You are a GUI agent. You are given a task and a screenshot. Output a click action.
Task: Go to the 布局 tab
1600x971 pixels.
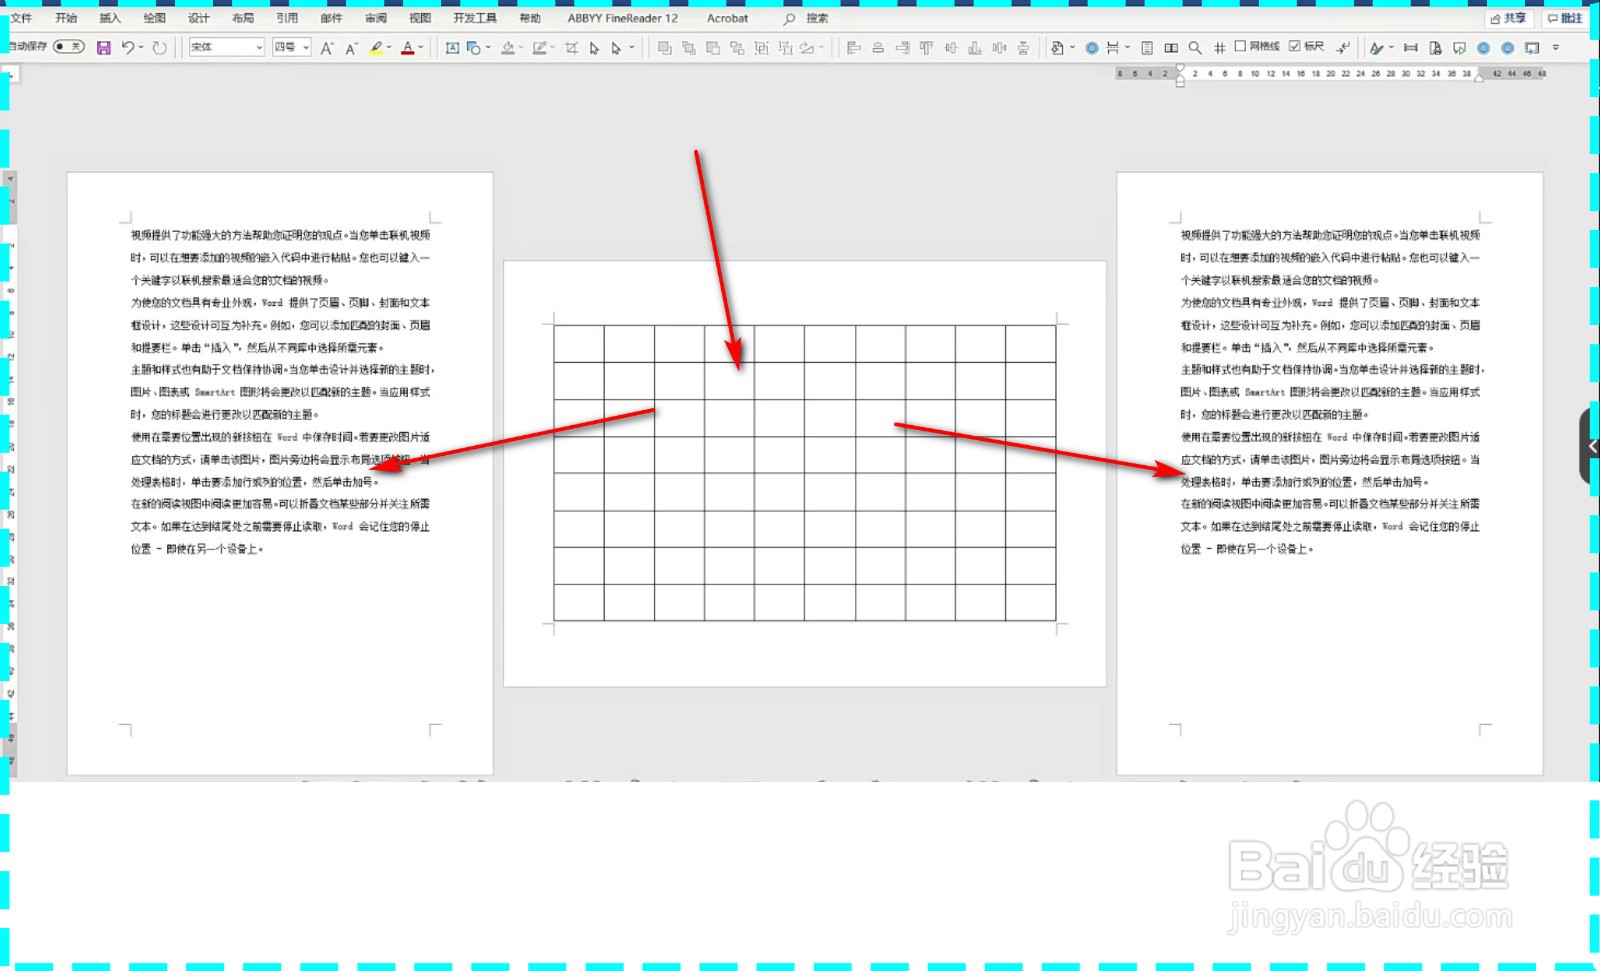coord(243,18)
